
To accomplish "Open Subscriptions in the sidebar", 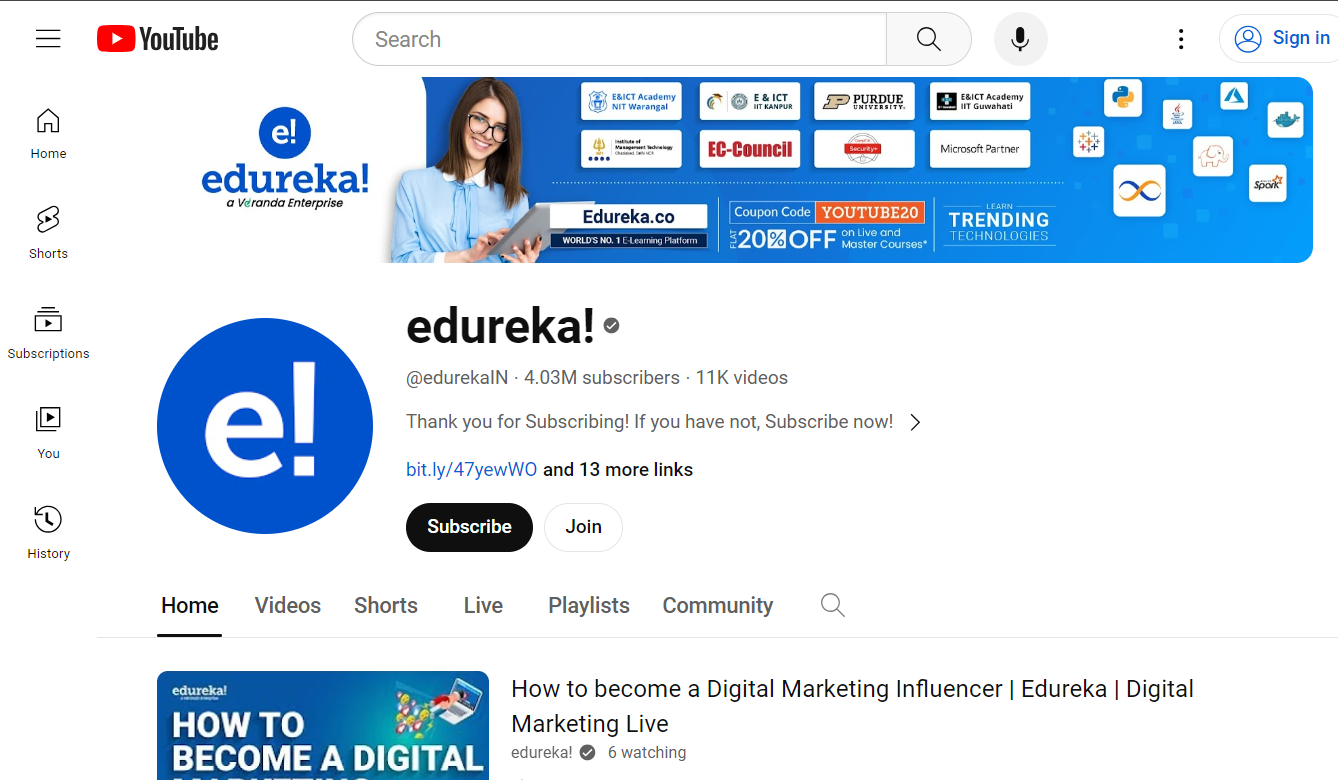I will pos(48,333).
